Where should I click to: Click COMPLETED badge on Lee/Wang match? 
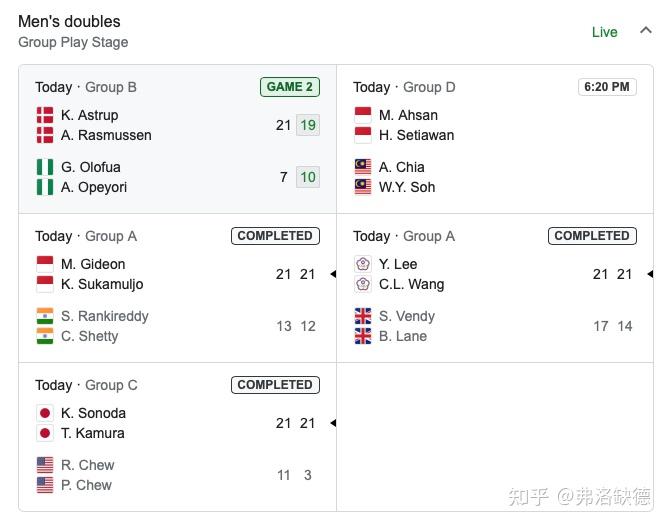pos(592,236)
